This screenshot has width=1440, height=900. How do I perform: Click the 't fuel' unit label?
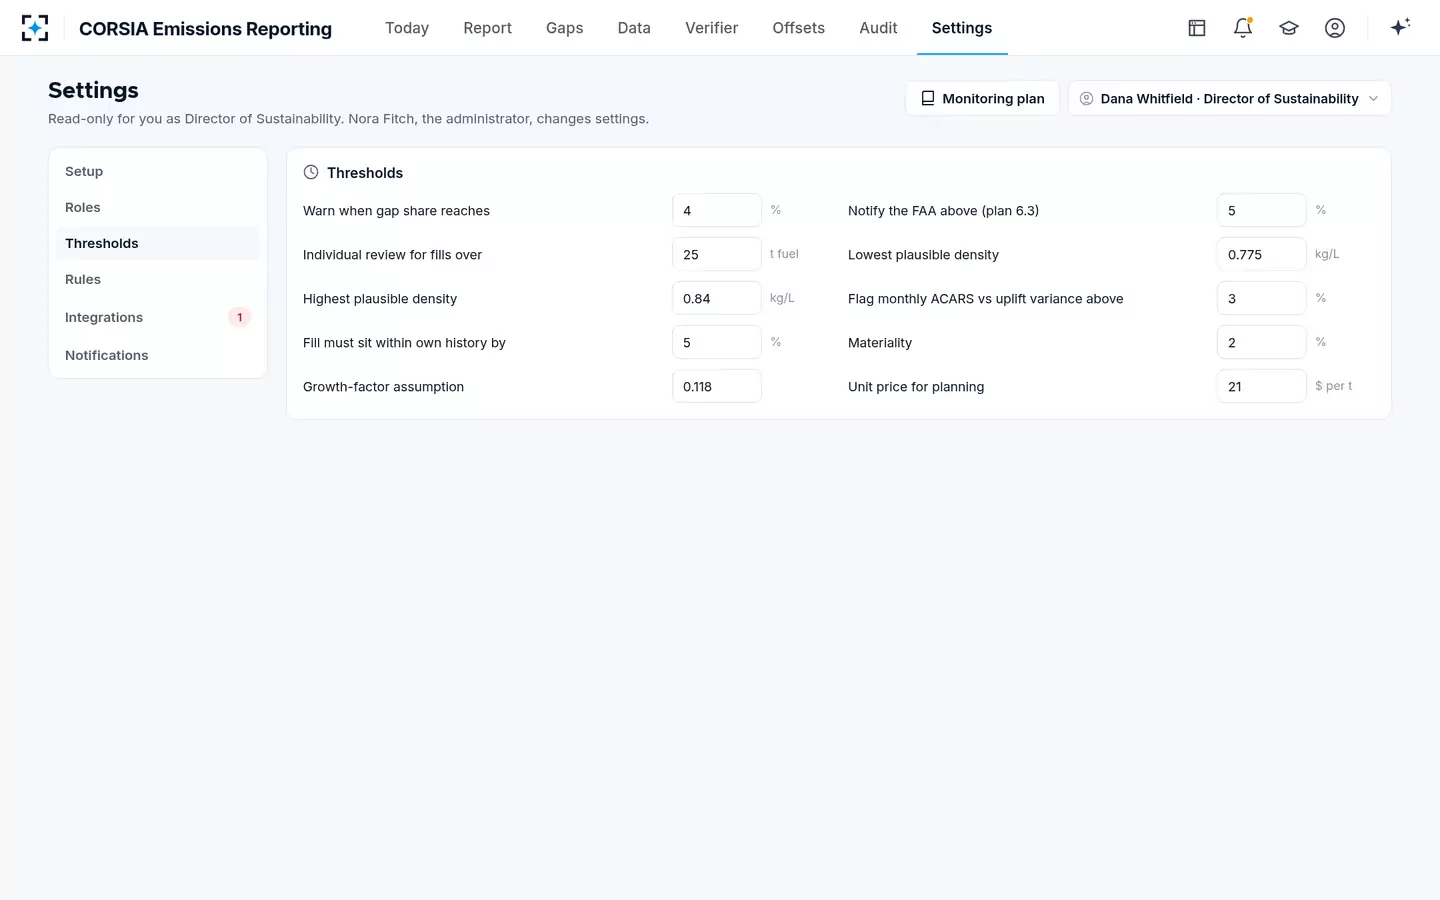coord(784,254)
